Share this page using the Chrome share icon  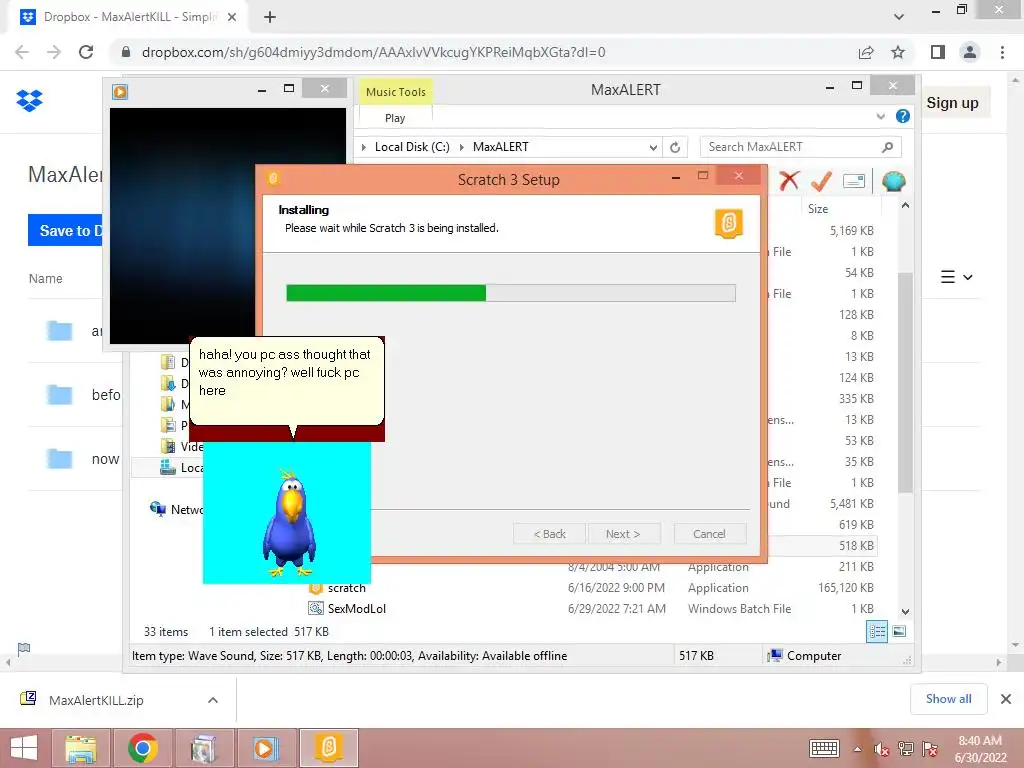coord(866,52)
